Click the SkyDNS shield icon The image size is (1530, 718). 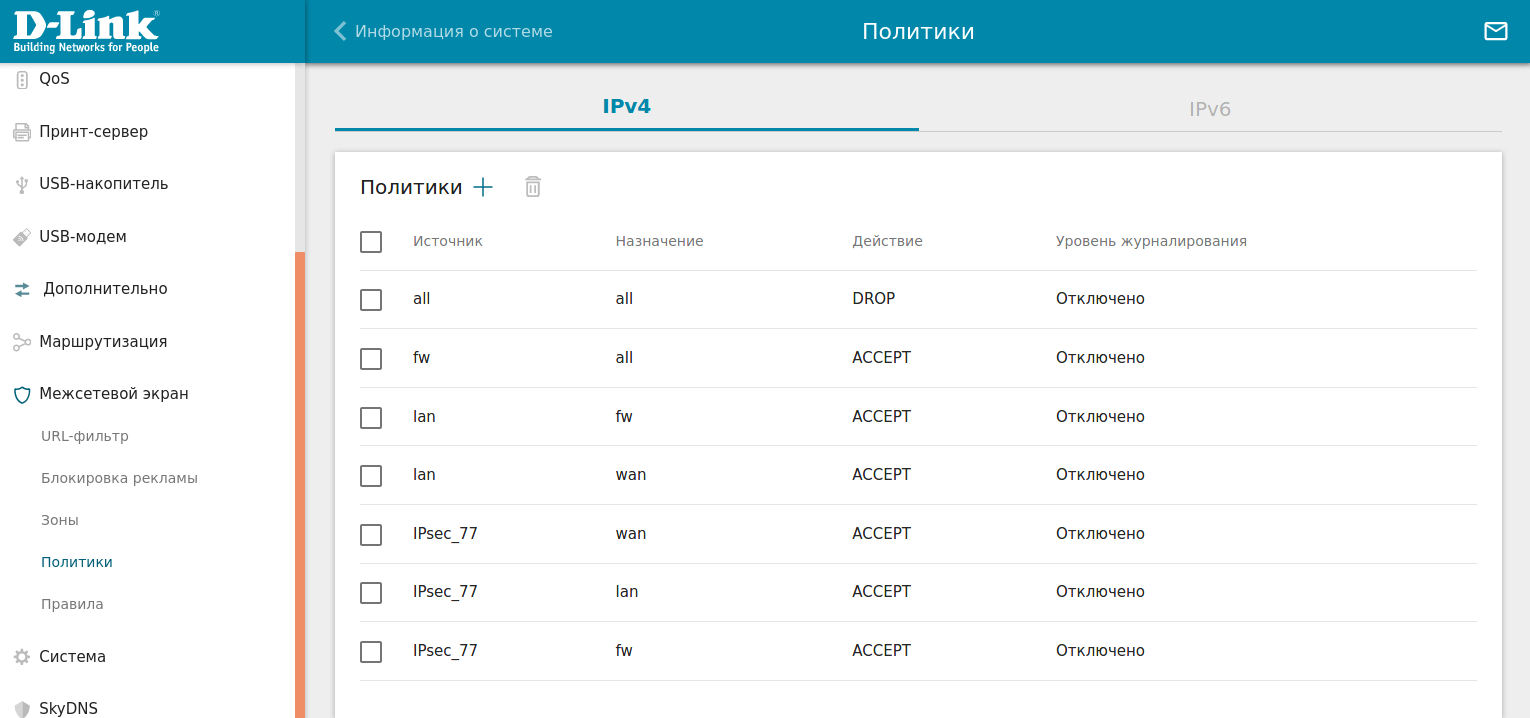[21, 708]
